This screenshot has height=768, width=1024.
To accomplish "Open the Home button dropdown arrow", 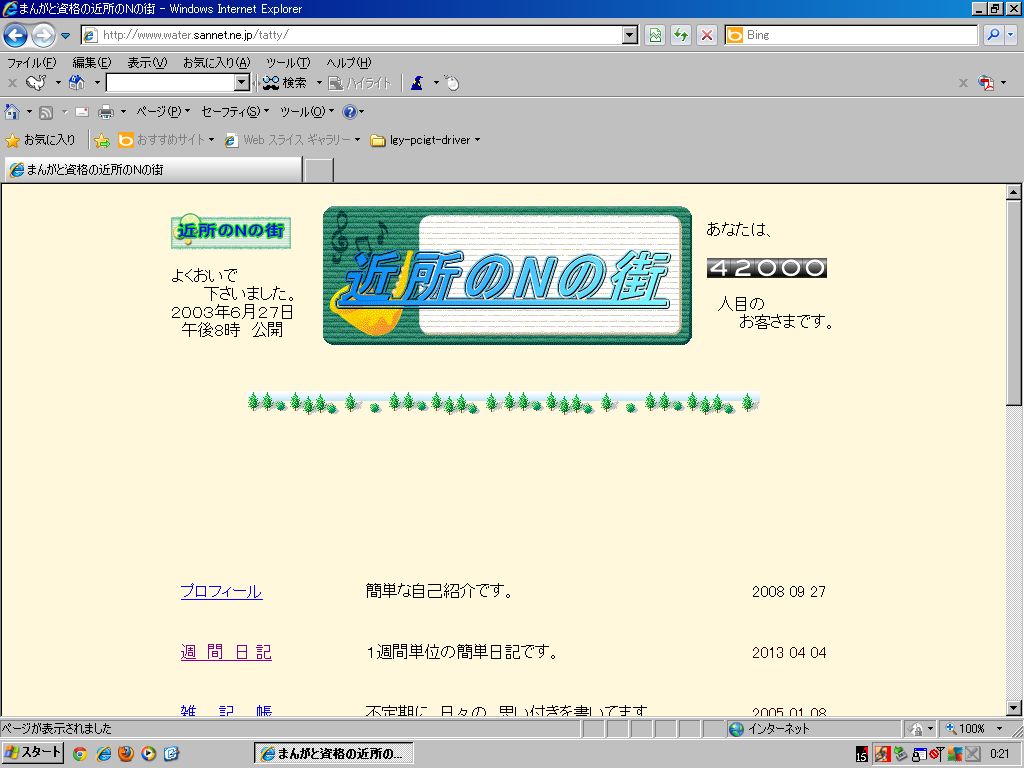I will (x=29, y=112).
